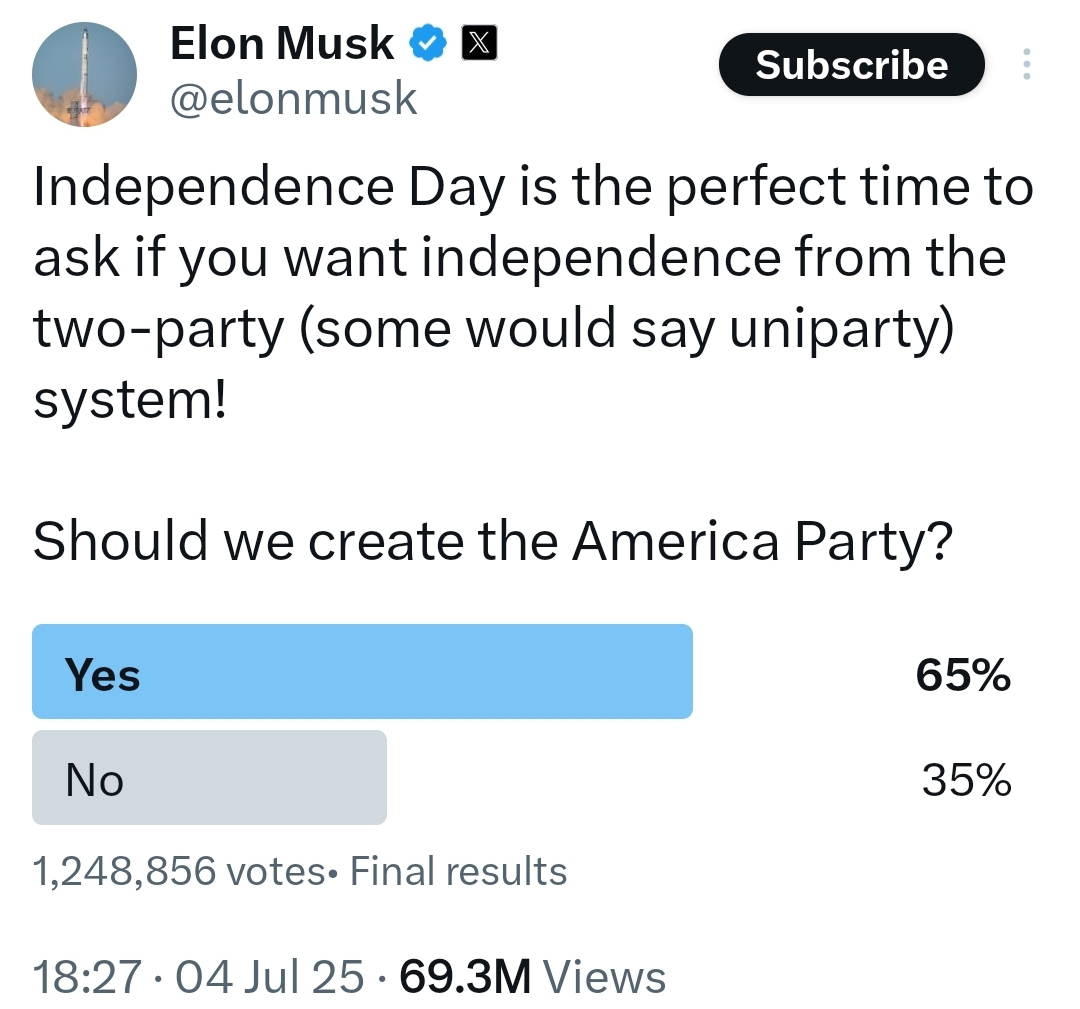Screen dimensions: 1080x1009
Task: Click the 65% result label
Action: click(x=963, y=674)
